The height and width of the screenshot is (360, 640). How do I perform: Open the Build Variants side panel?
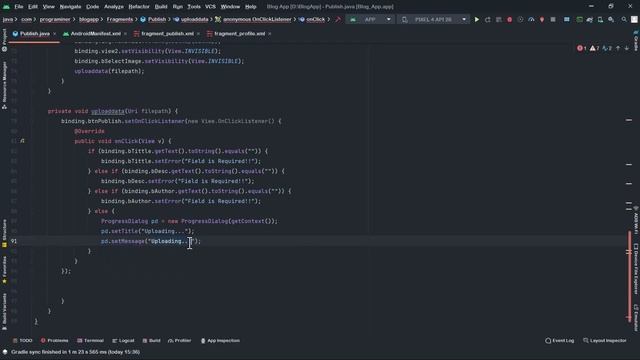[4, 312]
